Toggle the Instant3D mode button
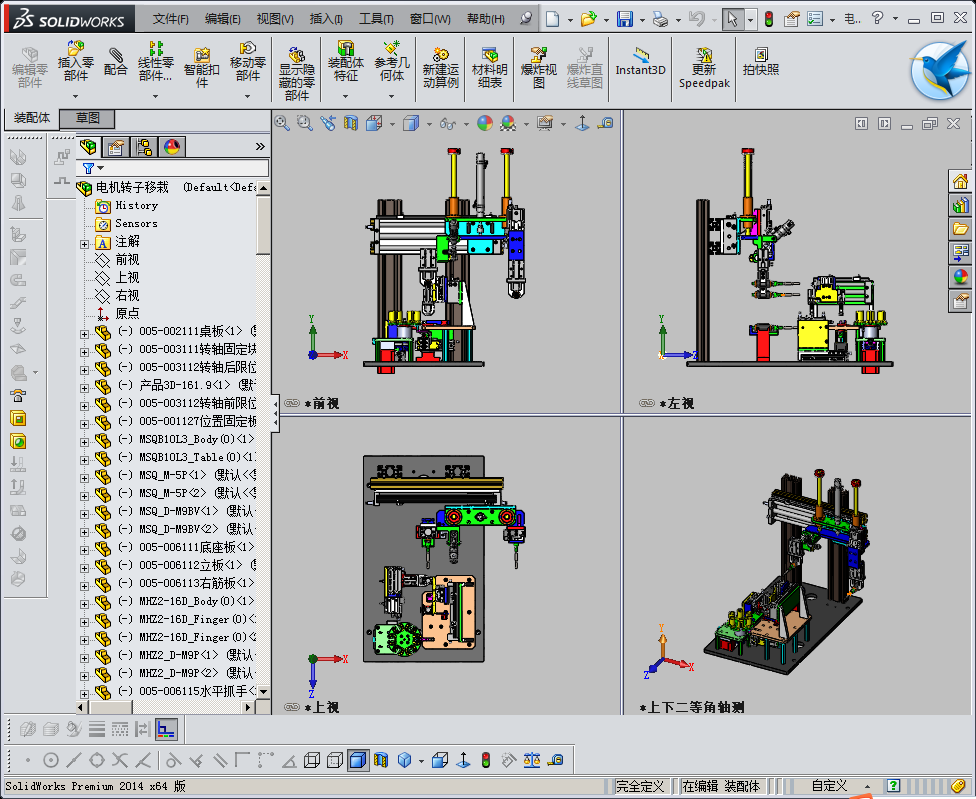Screen dimensions: 976x799 point(640,60)
